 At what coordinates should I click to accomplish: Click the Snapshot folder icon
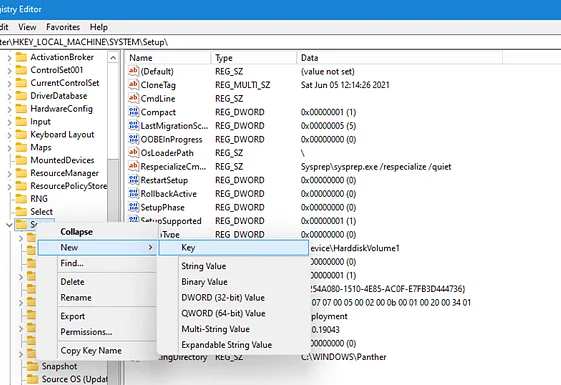(x=33, y=366)
